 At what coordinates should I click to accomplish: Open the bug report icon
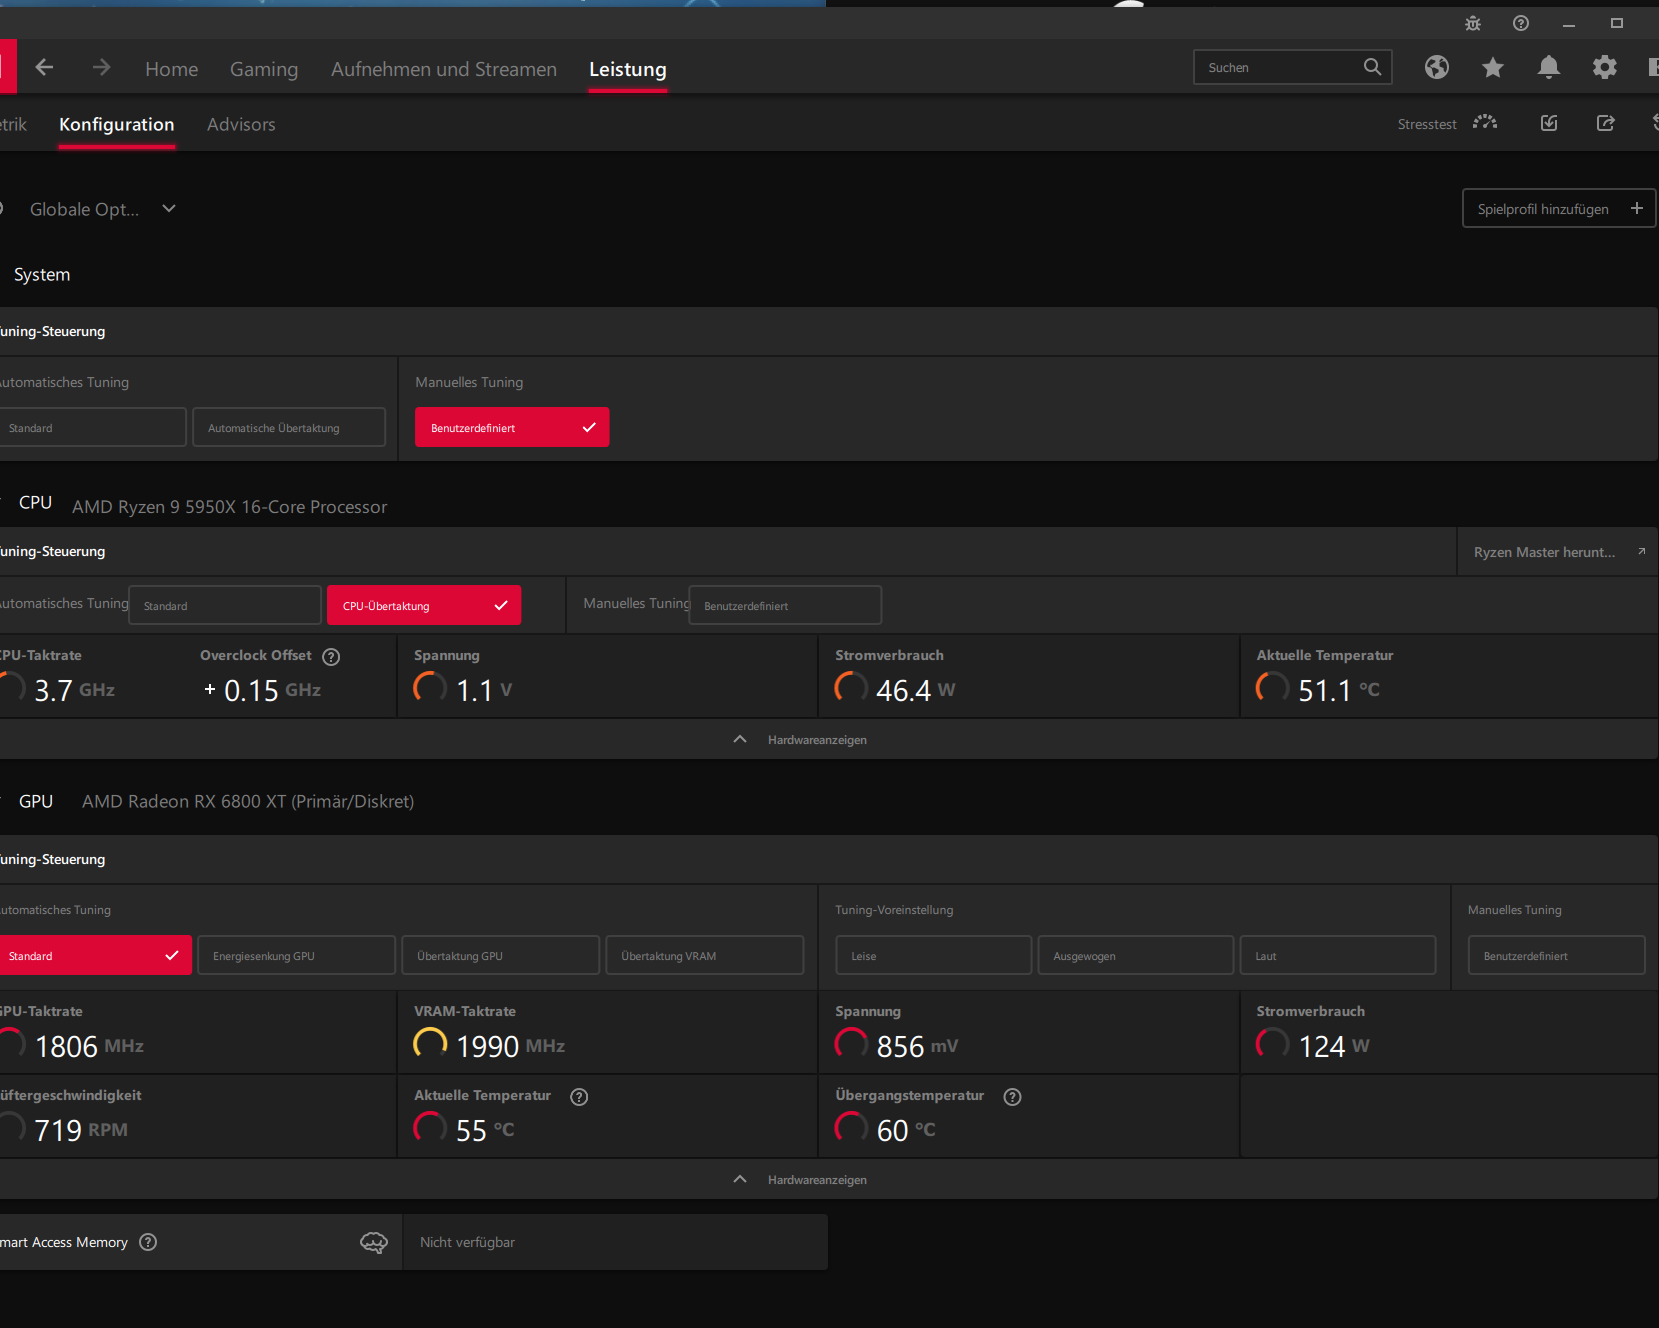click(x=1473, y=23)
